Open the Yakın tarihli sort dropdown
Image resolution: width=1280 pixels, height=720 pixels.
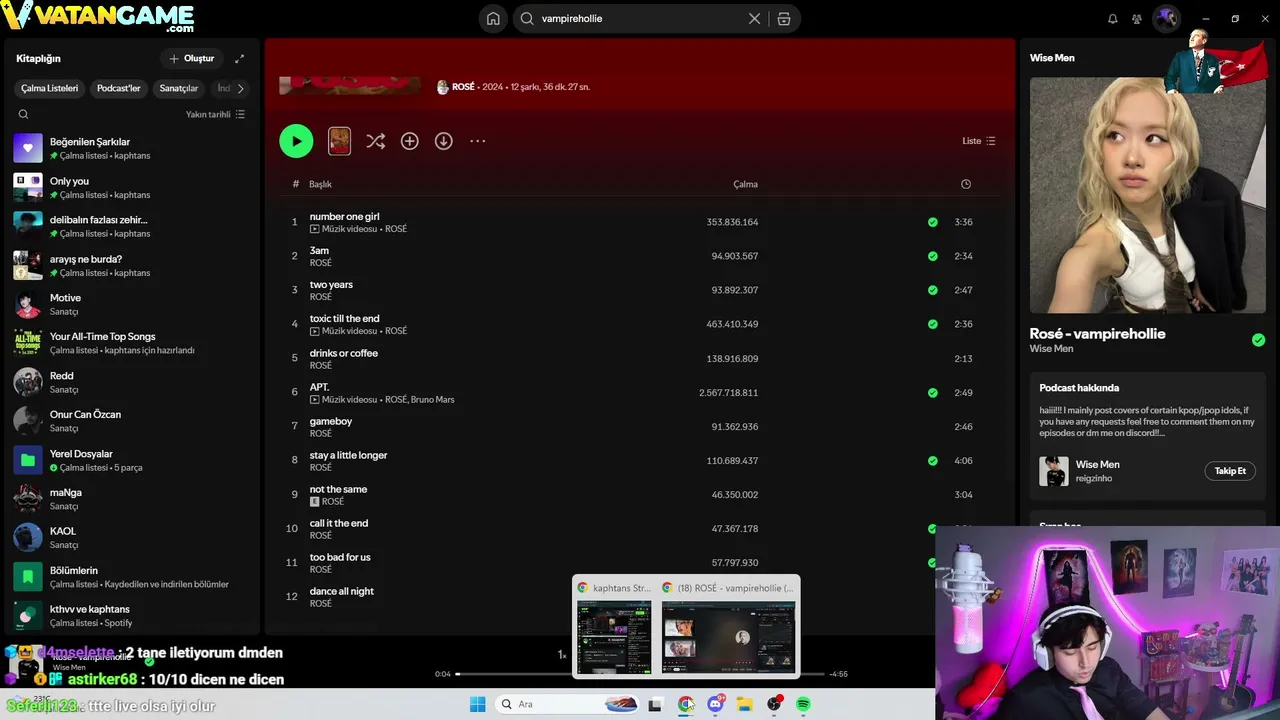pyautogui.click(x=215, y=114)
